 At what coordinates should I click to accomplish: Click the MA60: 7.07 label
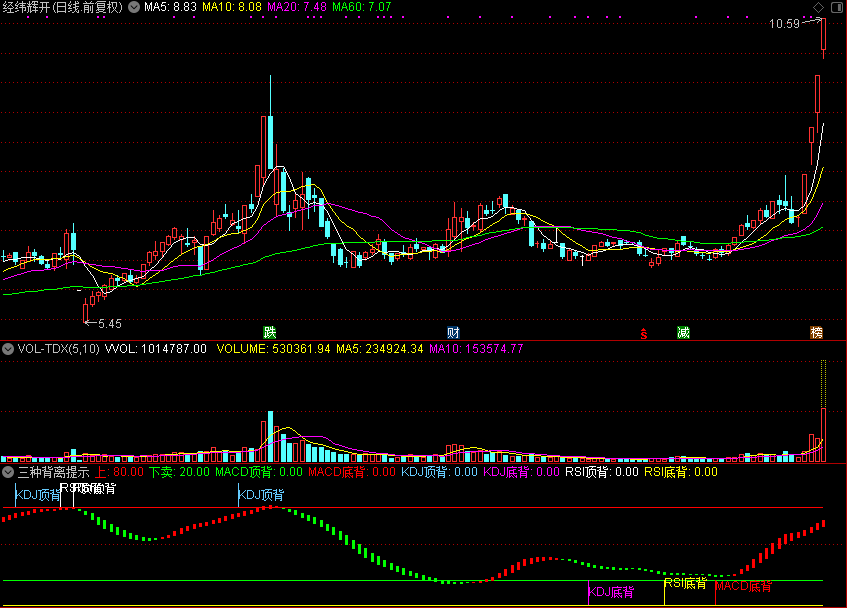point(361,7)
